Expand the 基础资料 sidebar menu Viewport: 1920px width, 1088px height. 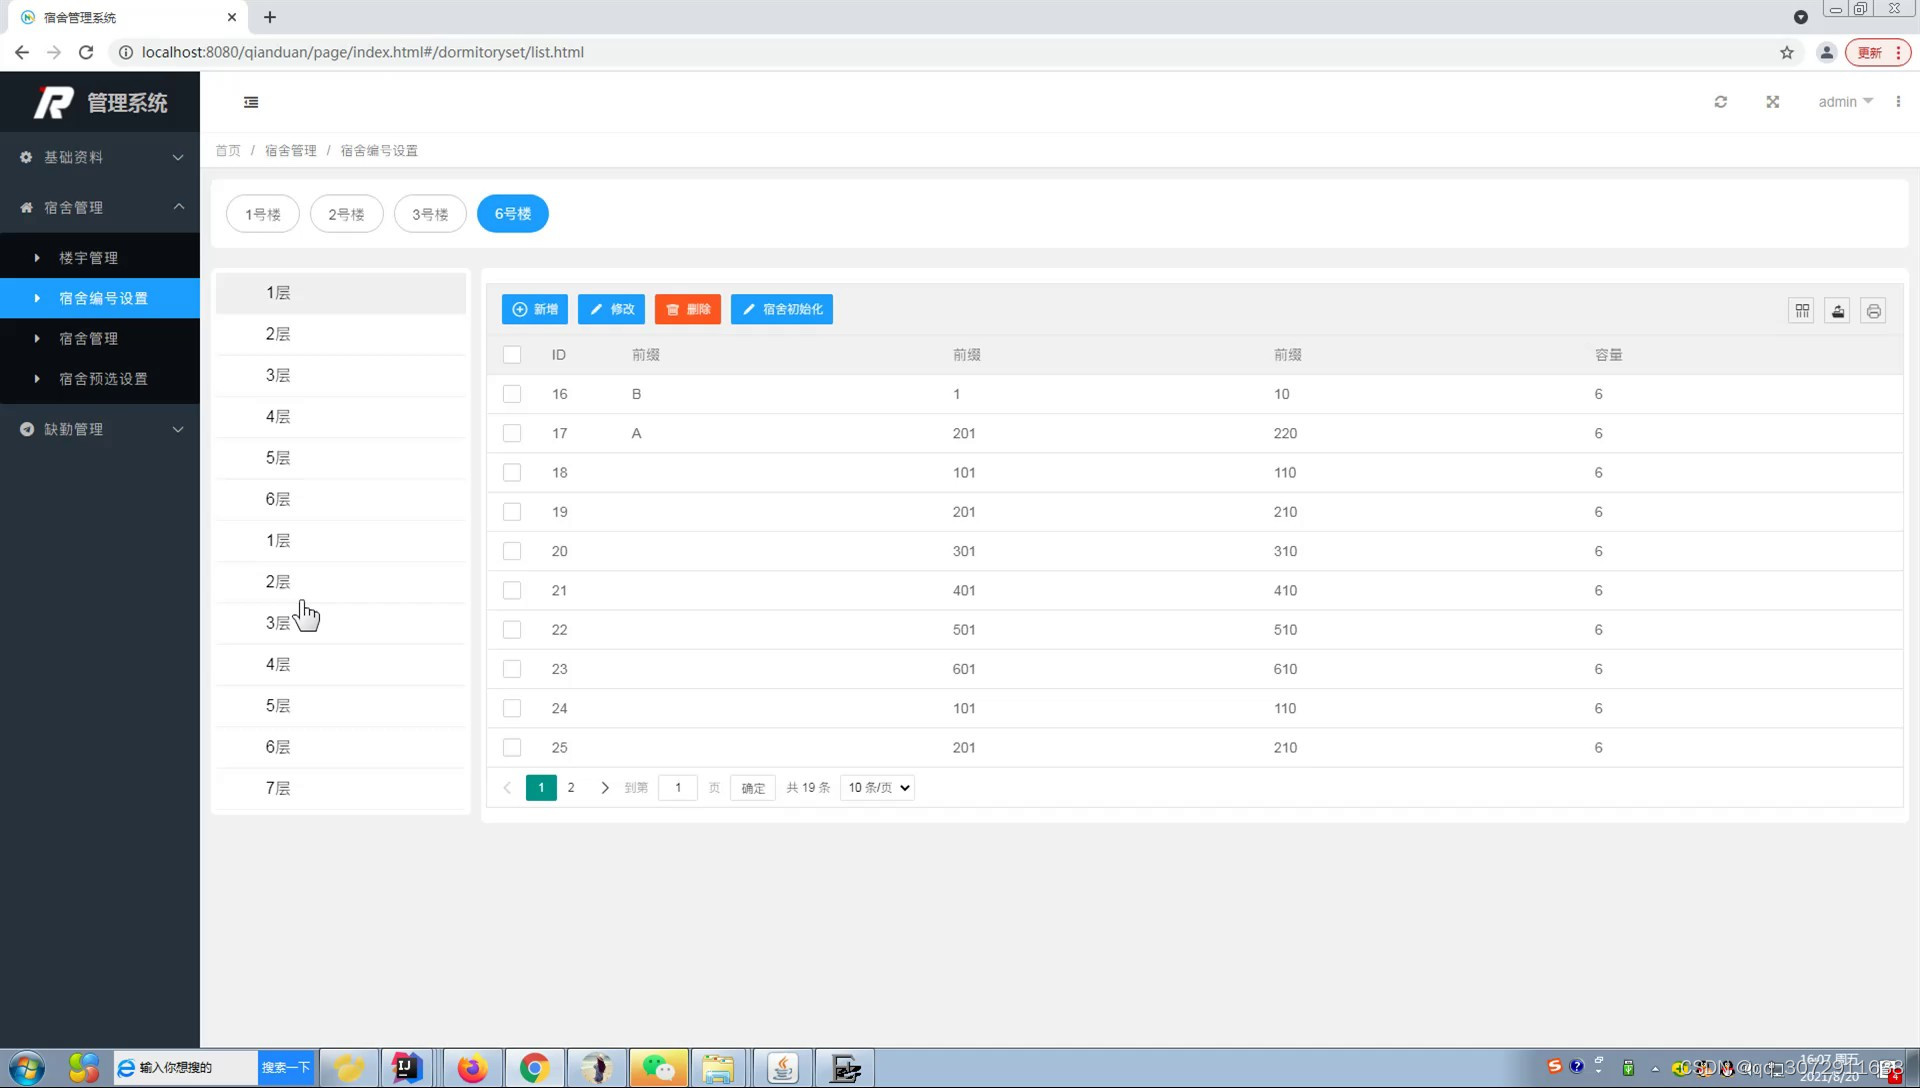[100, 157]
